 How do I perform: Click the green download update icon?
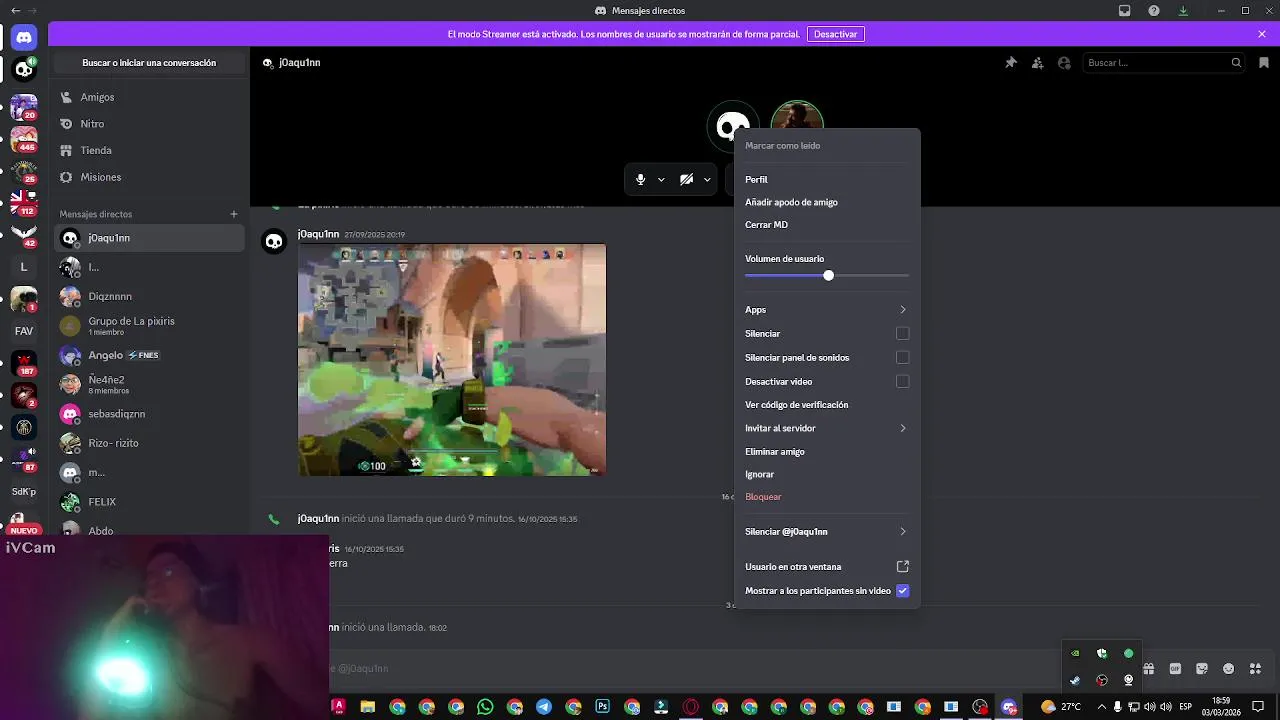[1183, 11]
